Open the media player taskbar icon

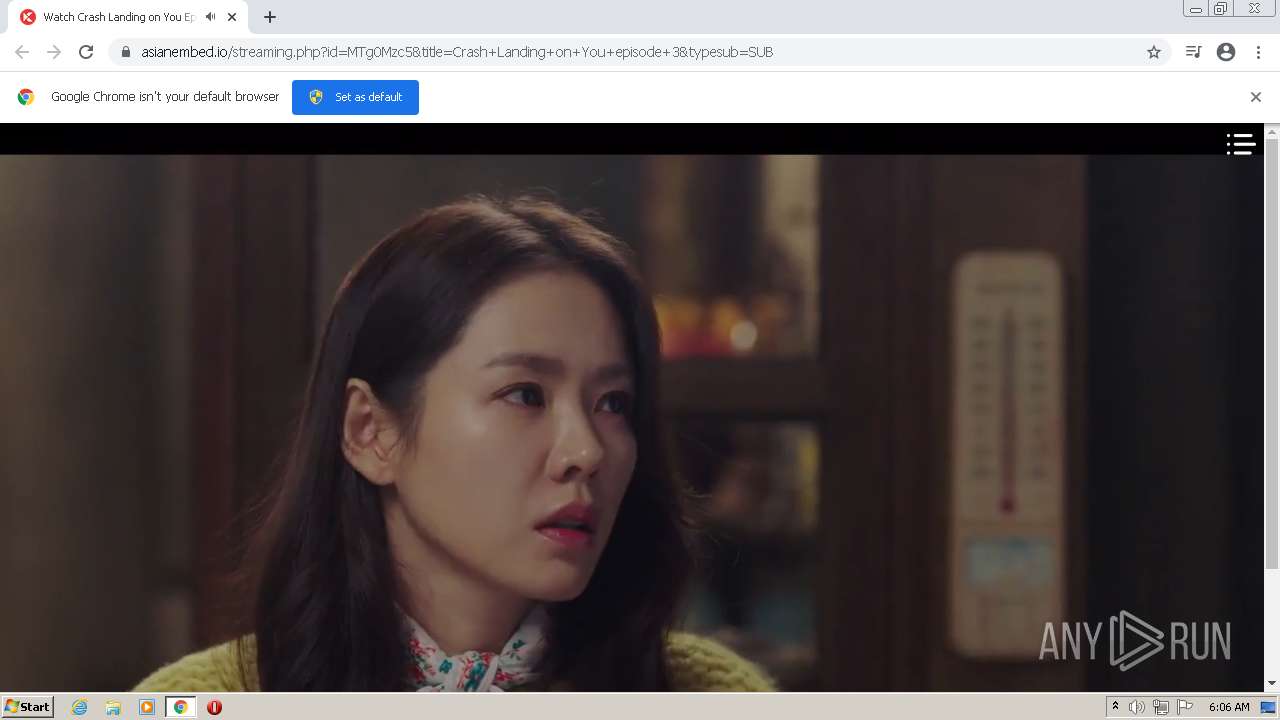pyautogui.click(x=147, y=707)
